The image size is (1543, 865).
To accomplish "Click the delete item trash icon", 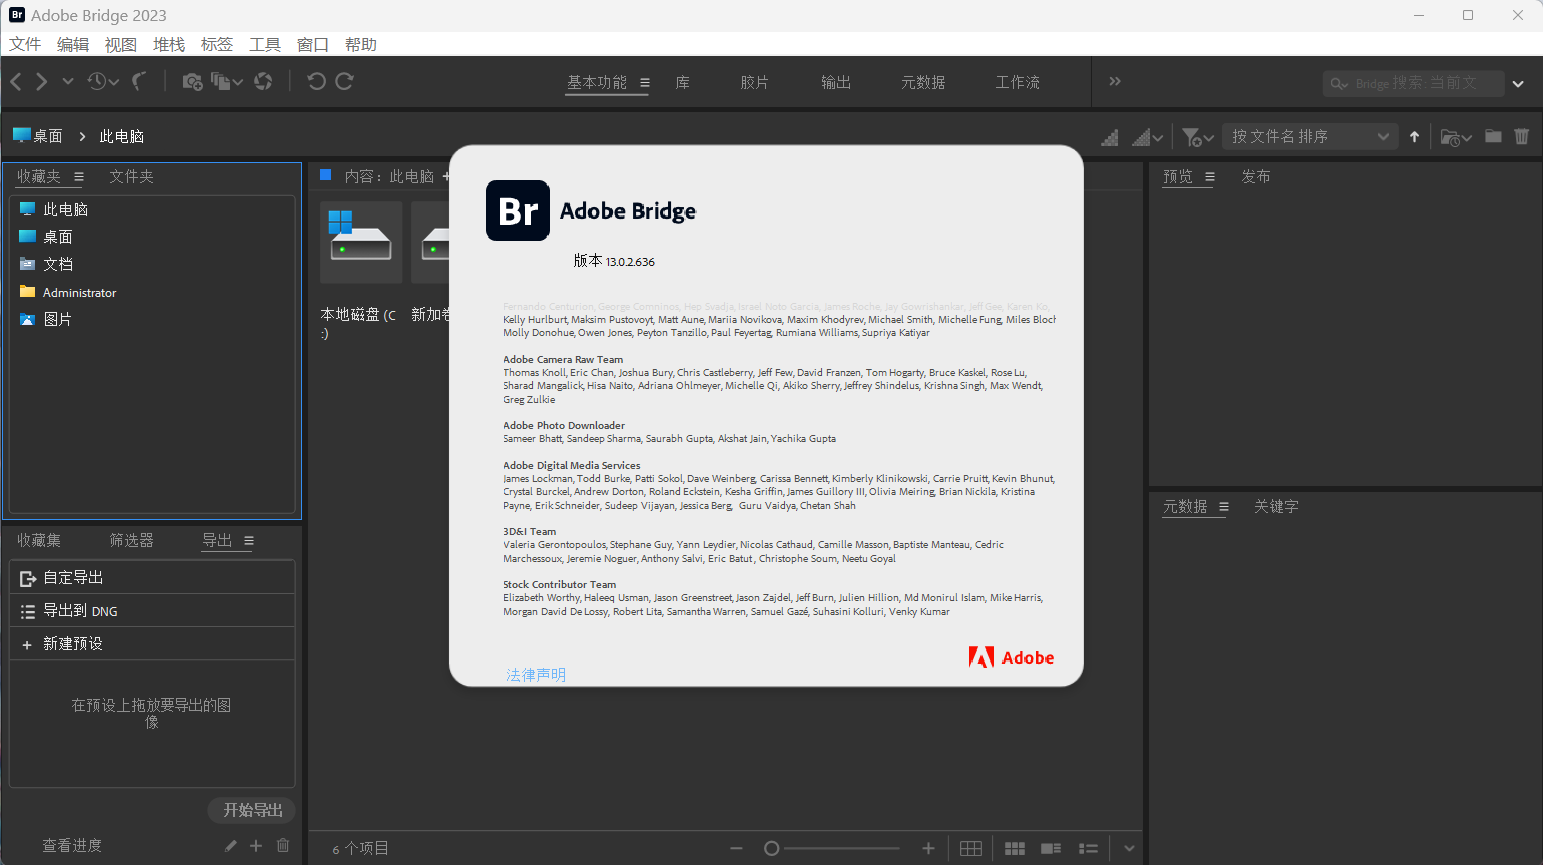I will point(1521,136).
